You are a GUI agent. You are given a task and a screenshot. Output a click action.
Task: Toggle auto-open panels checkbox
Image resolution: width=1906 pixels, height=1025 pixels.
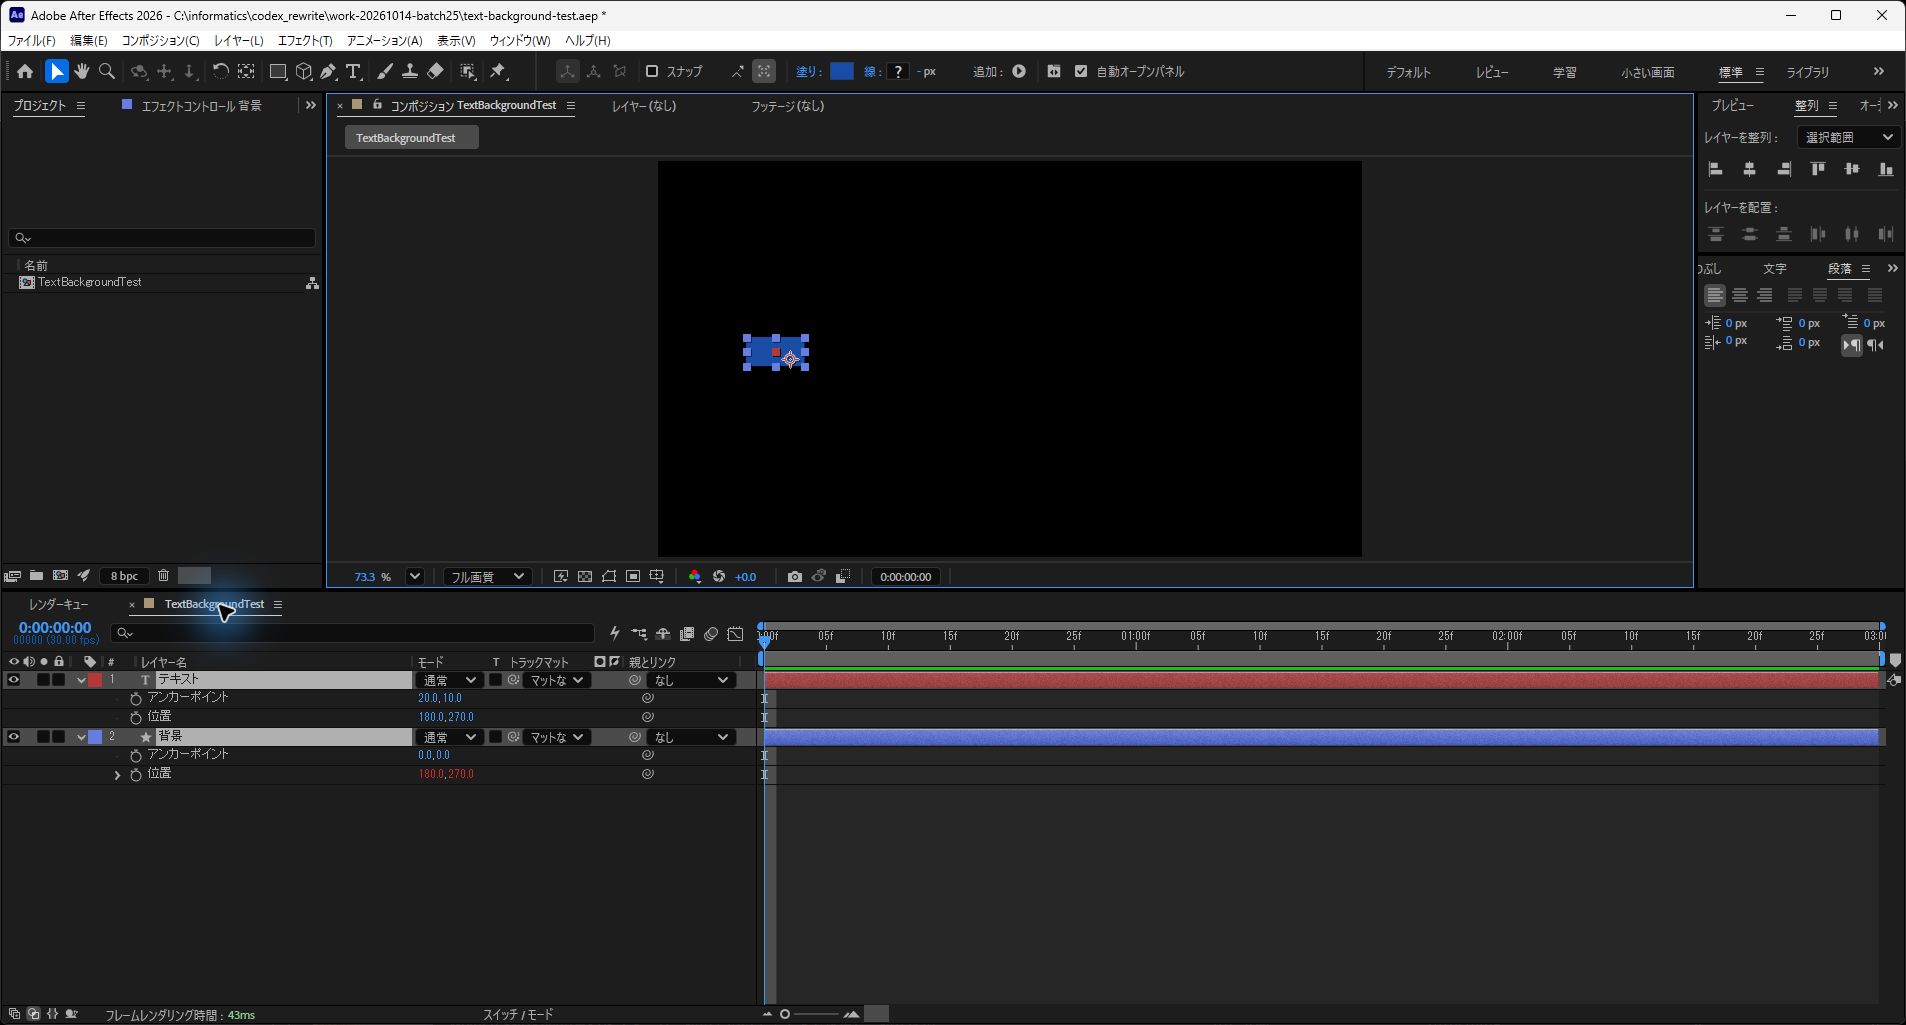[1081, 71]
